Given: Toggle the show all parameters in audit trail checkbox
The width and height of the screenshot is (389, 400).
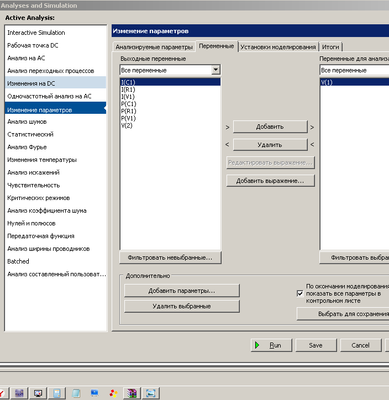Looking at the screenshot, I should click(300, 293).
